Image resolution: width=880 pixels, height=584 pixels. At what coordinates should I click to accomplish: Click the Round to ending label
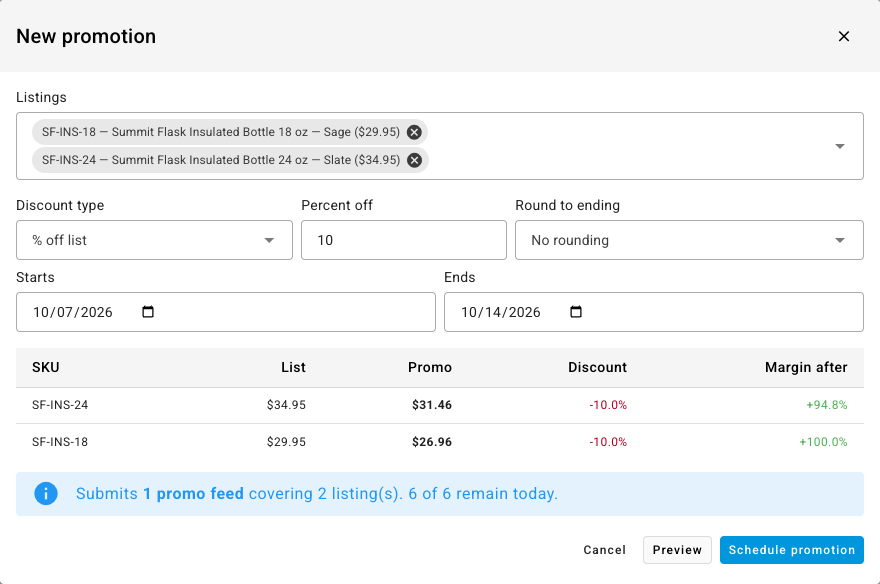[567, 205]
